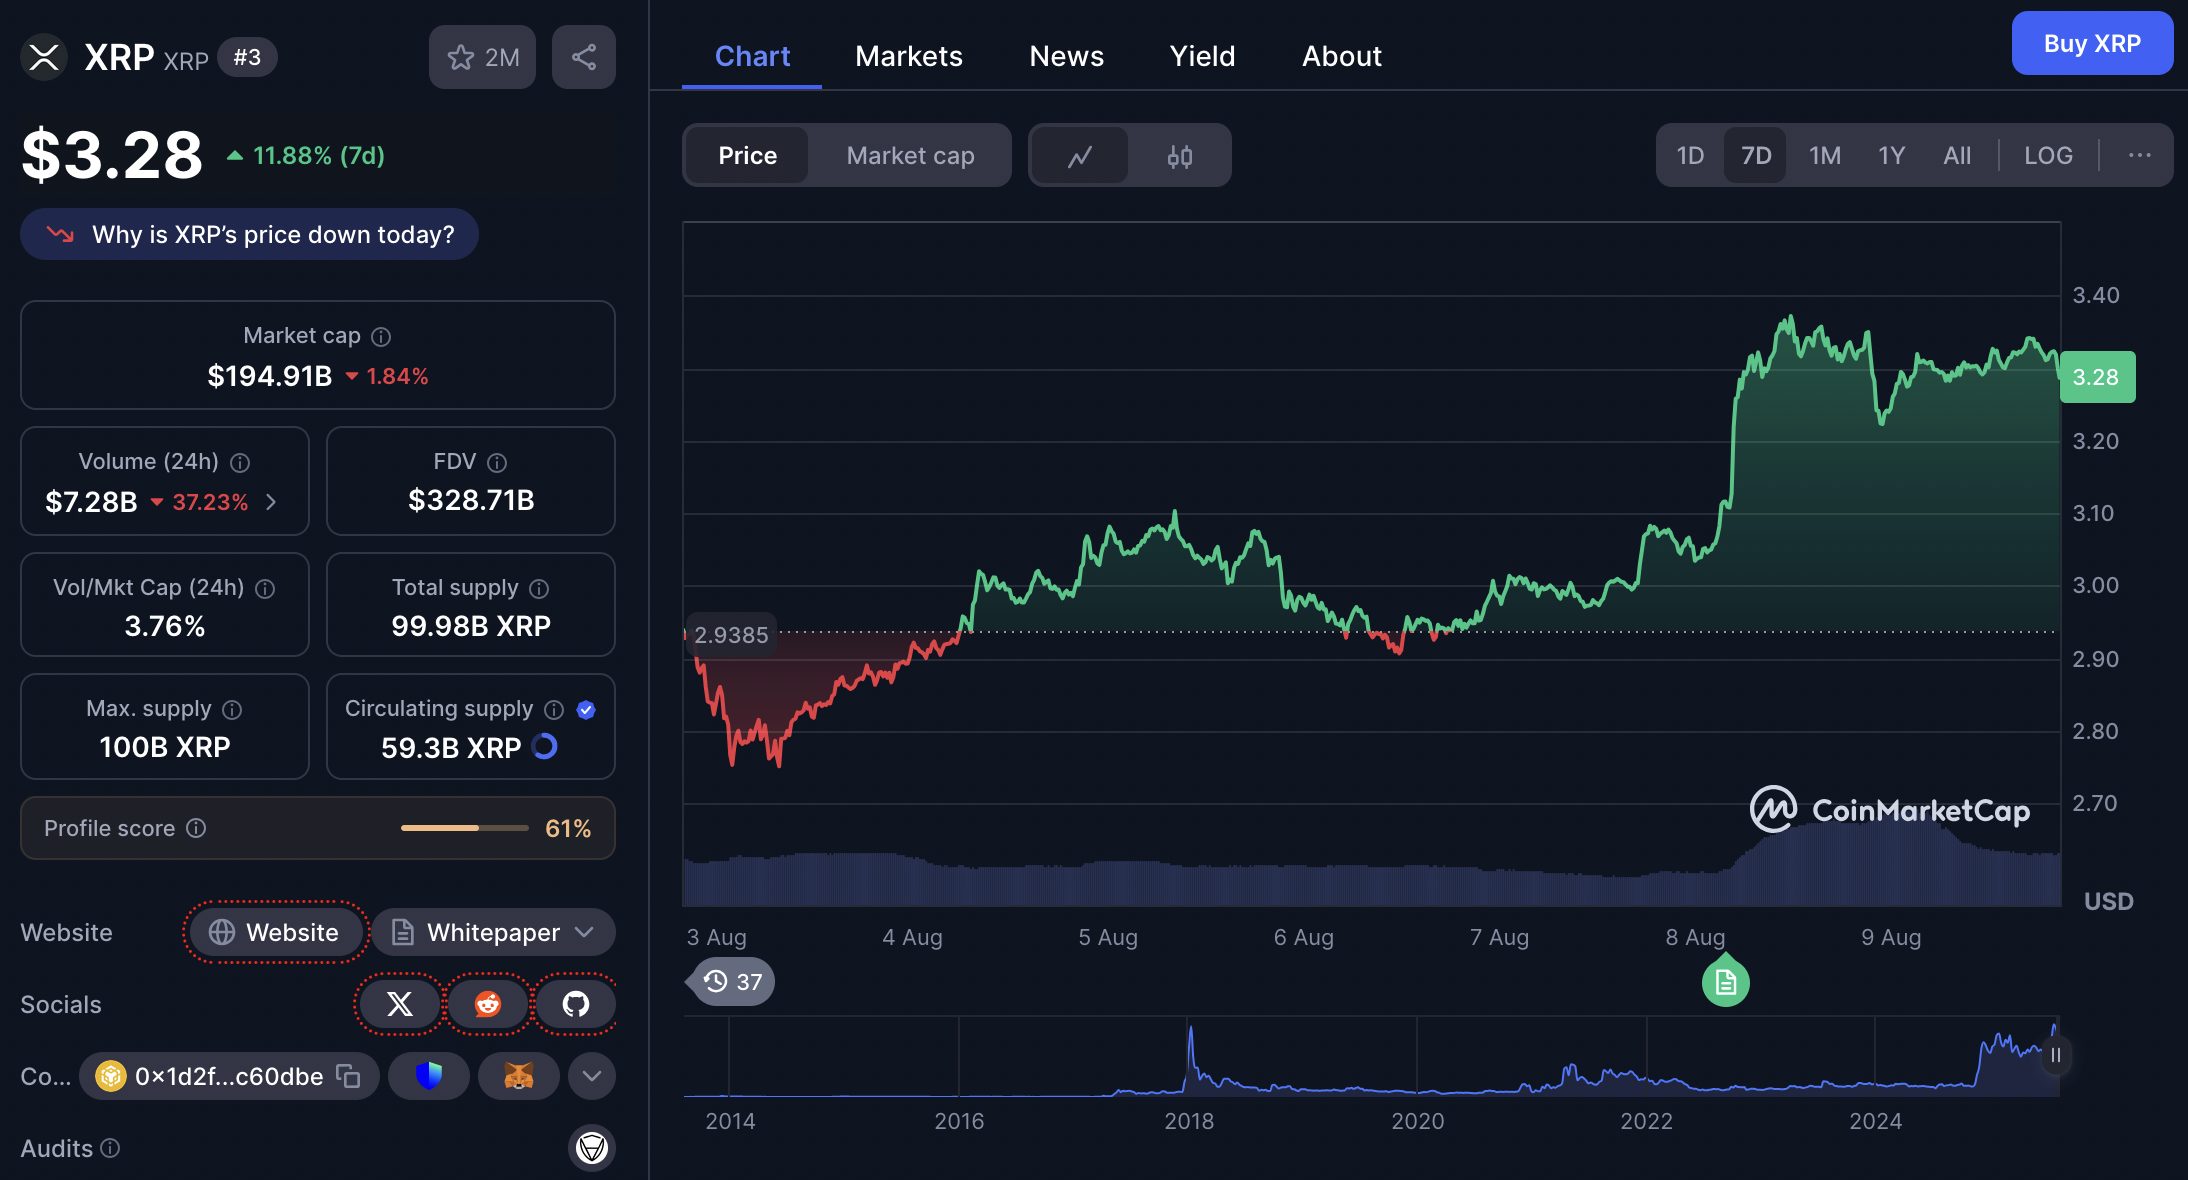
Task: Open XRP's X (Twitter) social link
Action: pos(399,1004)
